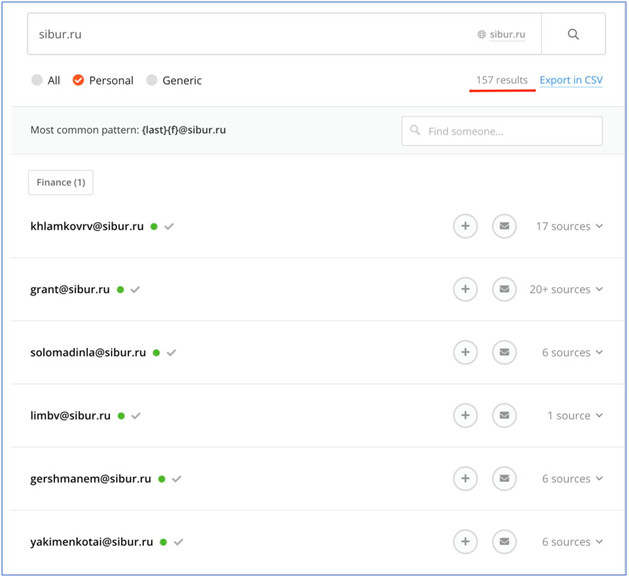This screenshot has height=577, width=629.
Task: Select the Generic filter radio button
Action: [152, 81]
